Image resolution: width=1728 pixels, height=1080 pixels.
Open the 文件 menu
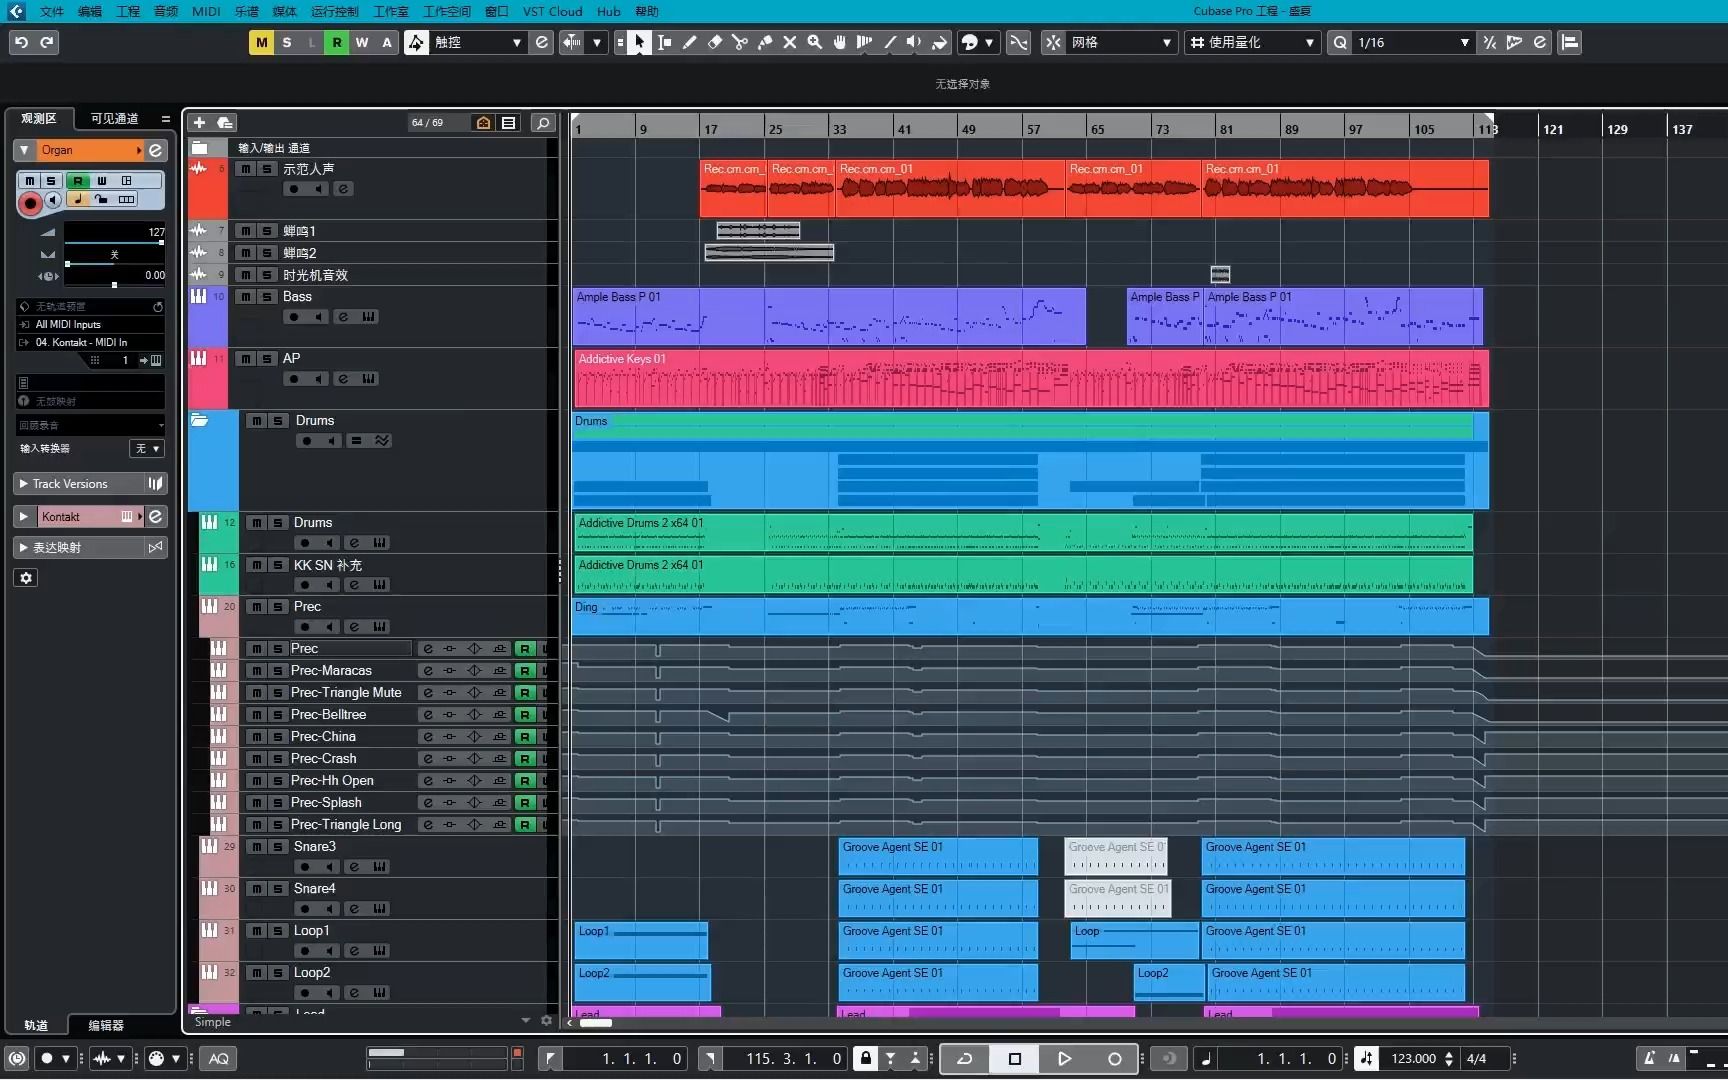coord(52,11)
